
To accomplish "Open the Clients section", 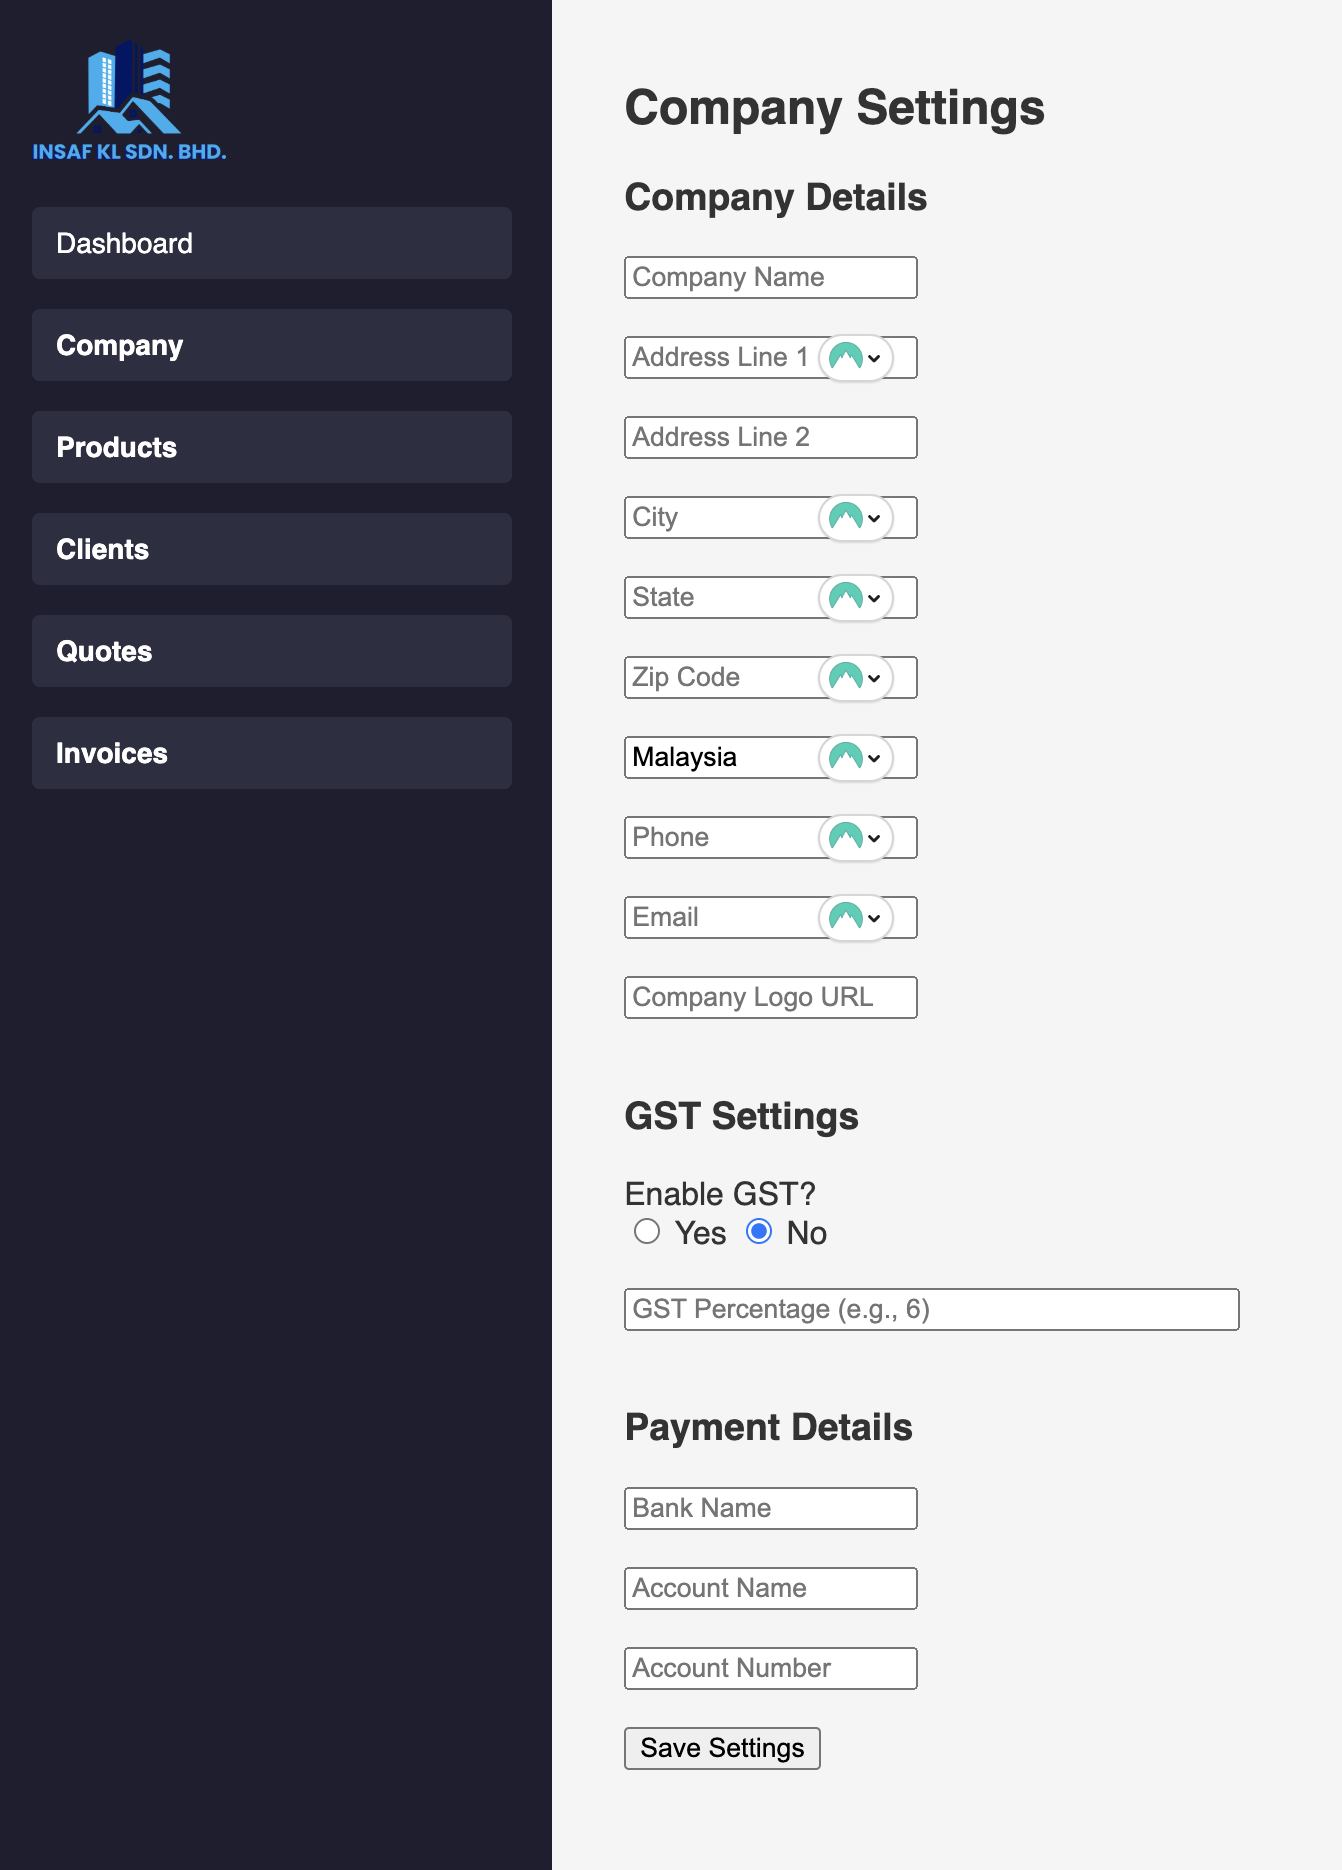I will (271, 549).
